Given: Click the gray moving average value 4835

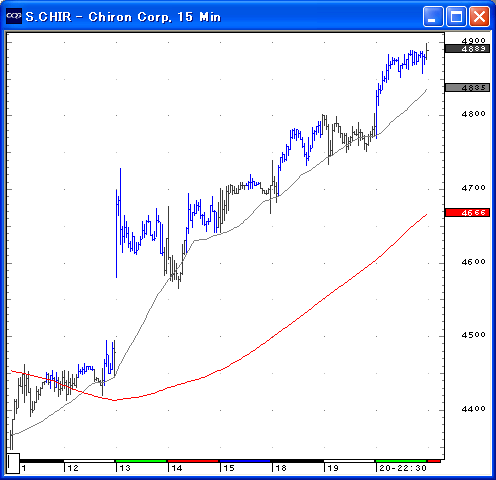Looking at the screenshot, I should coord(467,88).
